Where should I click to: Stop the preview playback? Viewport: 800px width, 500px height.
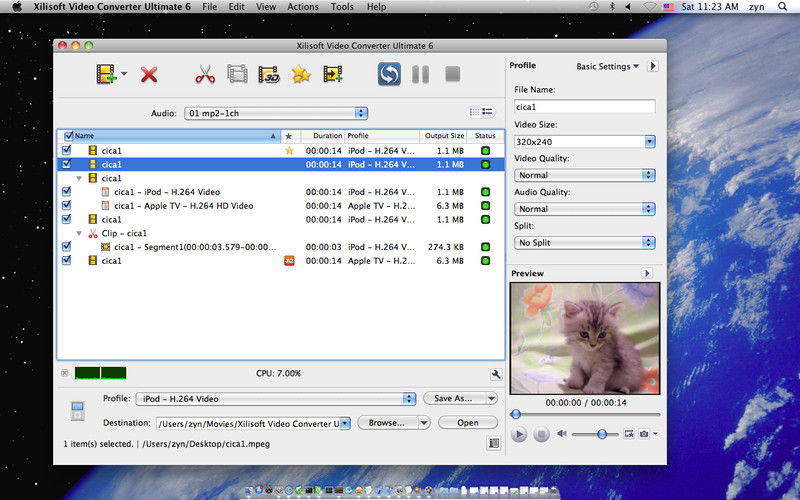[541, 434]
